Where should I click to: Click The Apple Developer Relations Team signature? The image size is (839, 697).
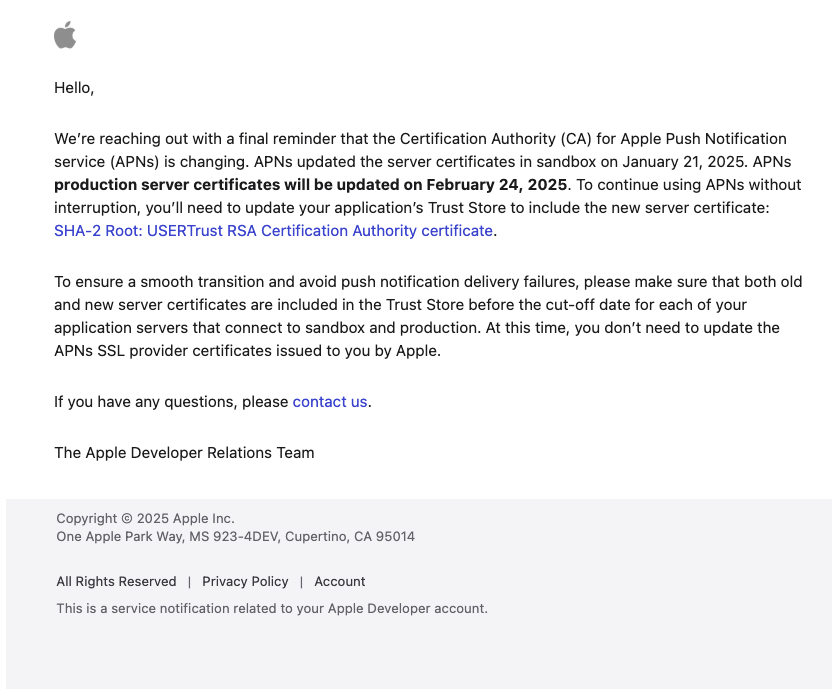coord(184,453)
